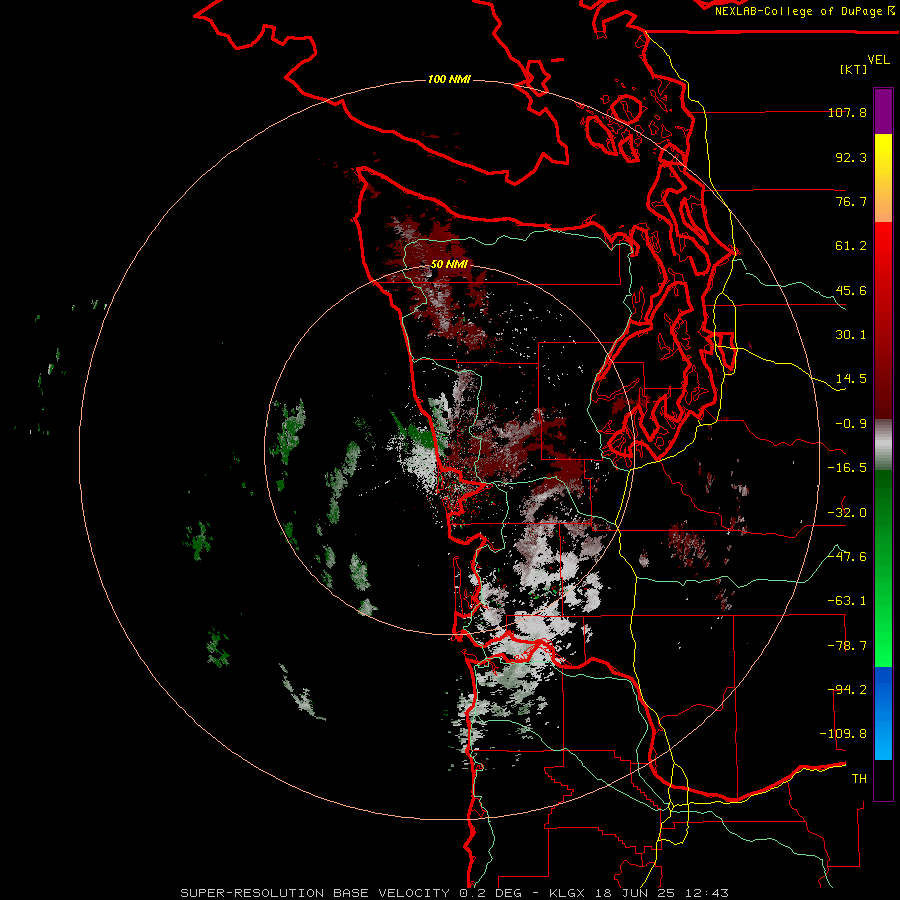The height and width of the screenshot is (900, 900).
Task: Click the VEL legend title
Action: click(878, 60)
